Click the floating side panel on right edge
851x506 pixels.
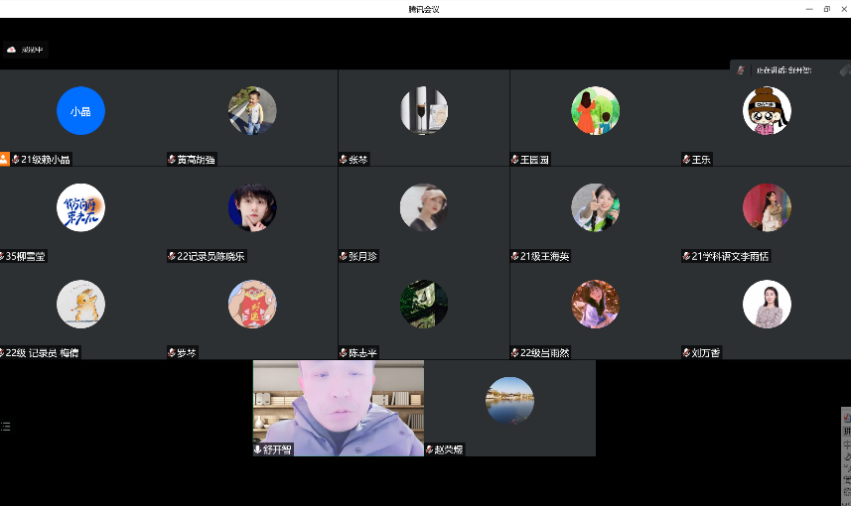point(846,455)
